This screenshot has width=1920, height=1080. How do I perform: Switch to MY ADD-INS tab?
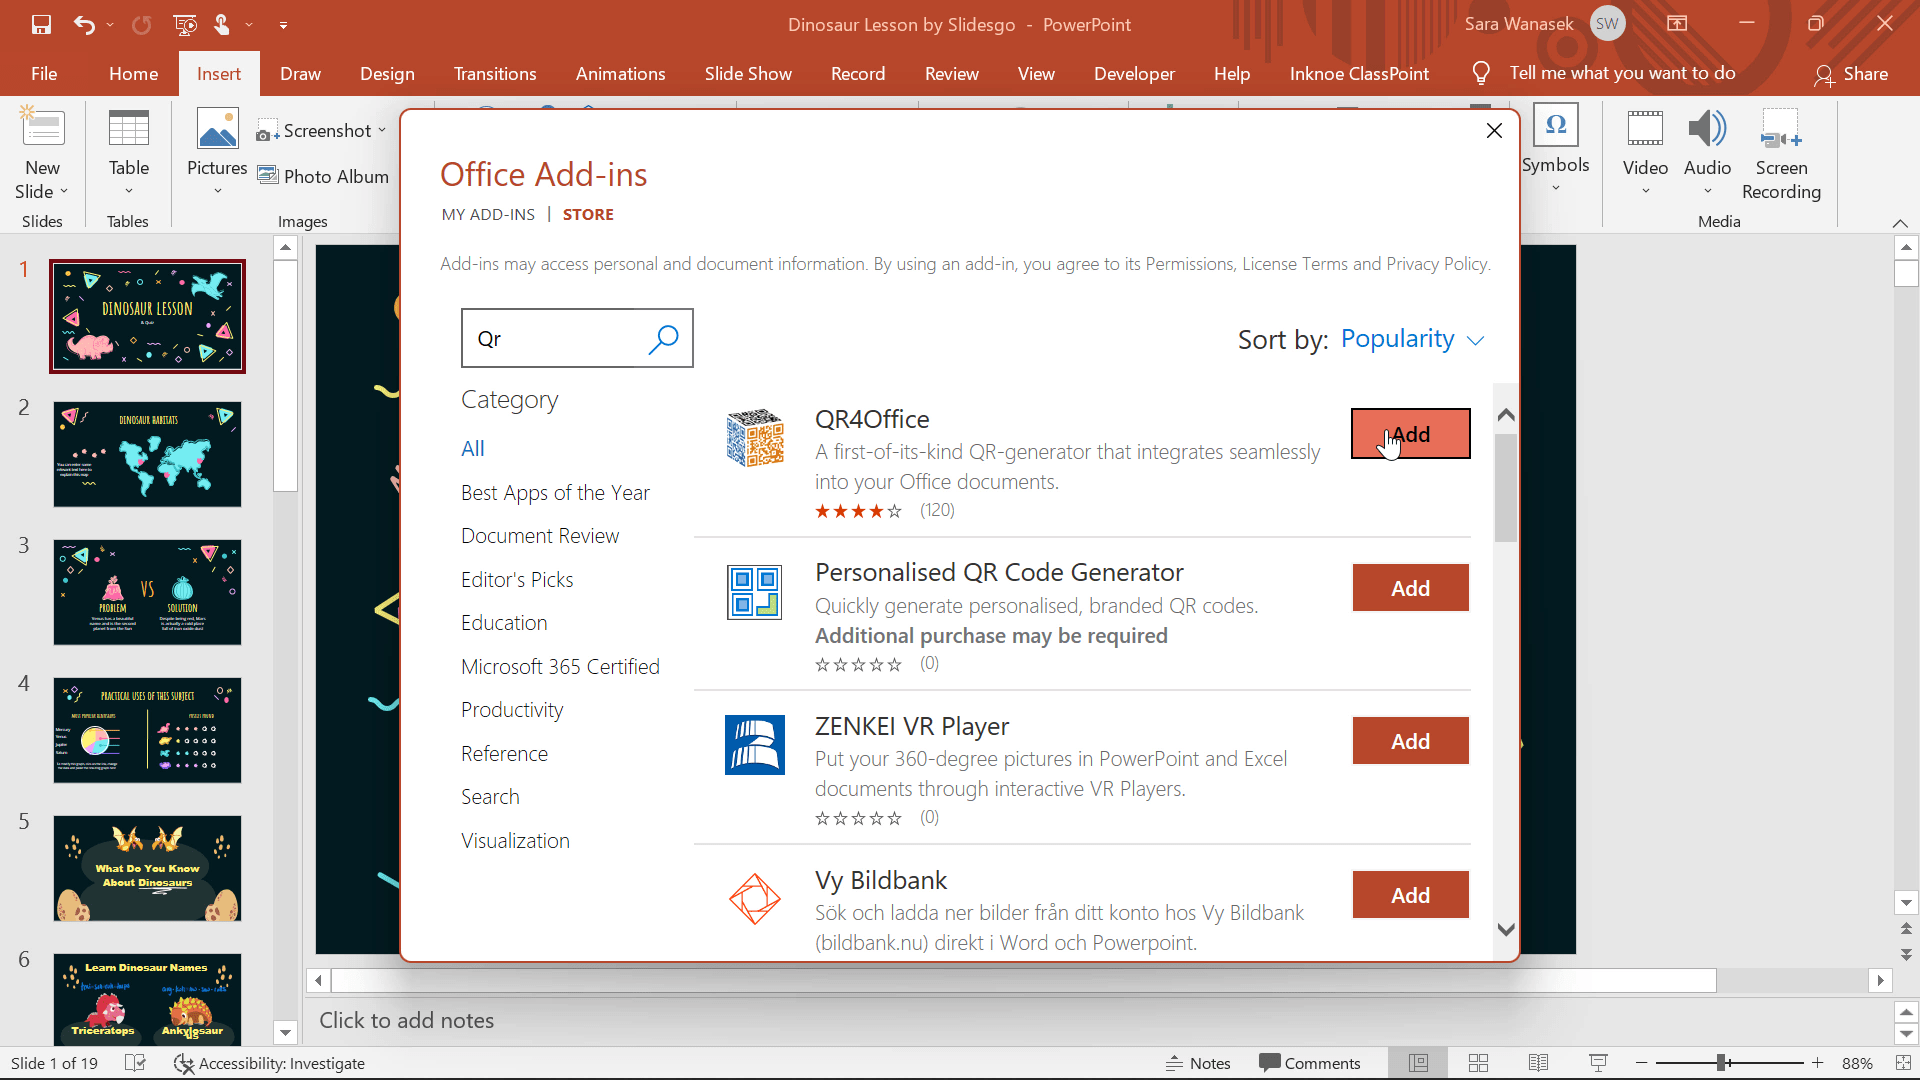point(488,214)
